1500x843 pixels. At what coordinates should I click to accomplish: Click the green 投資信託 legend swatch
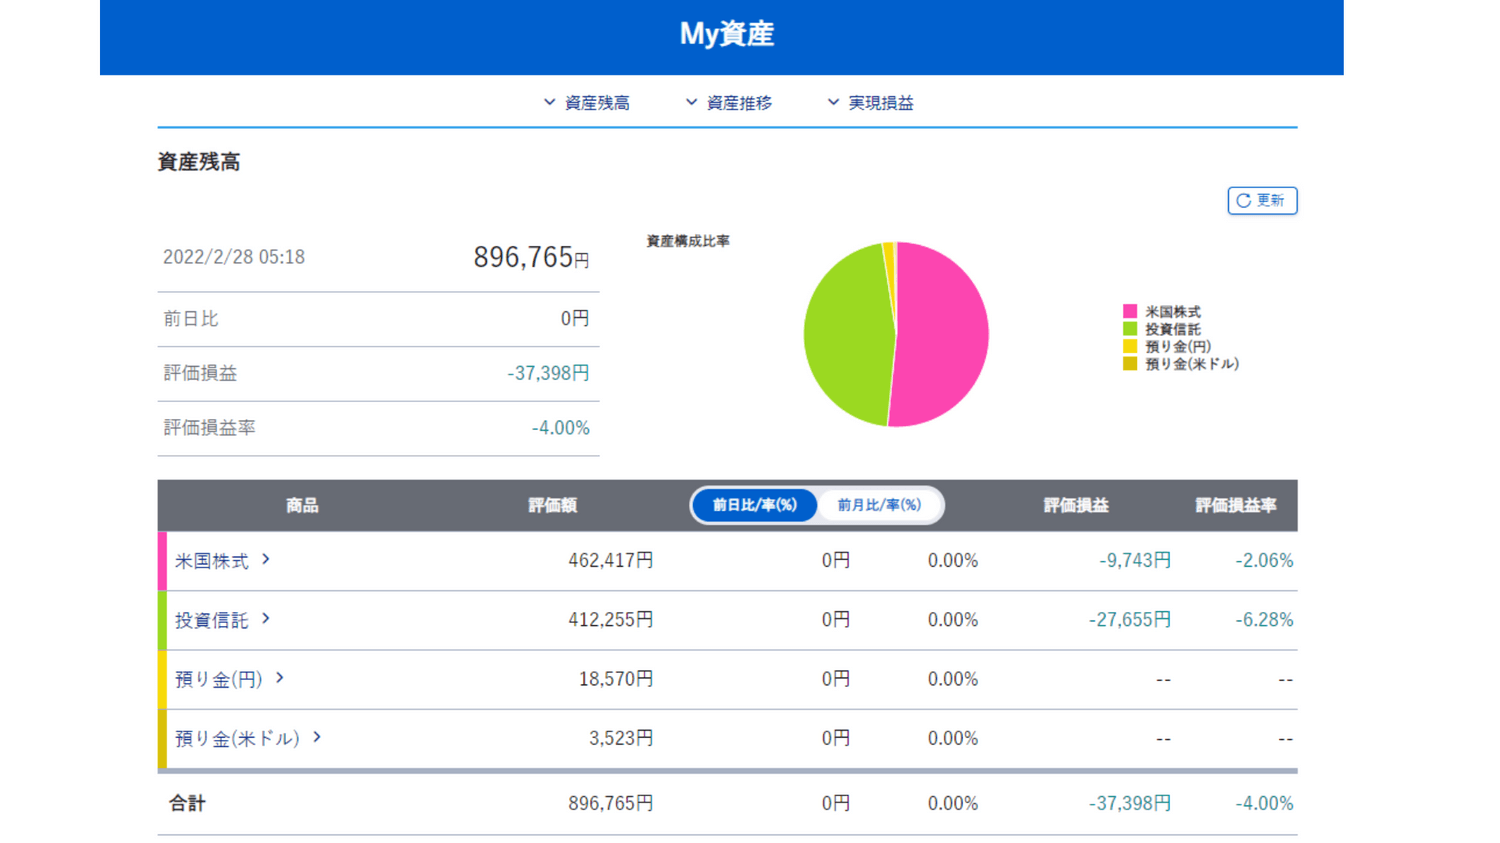click(x=1130, y=328)
